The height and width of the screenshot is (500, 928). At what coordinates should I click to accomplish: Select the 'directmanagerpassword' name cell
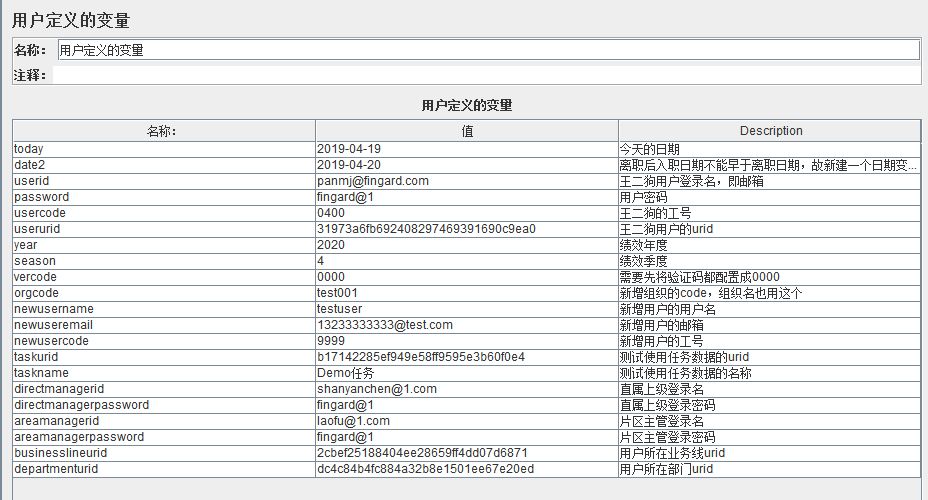[164, 405]
